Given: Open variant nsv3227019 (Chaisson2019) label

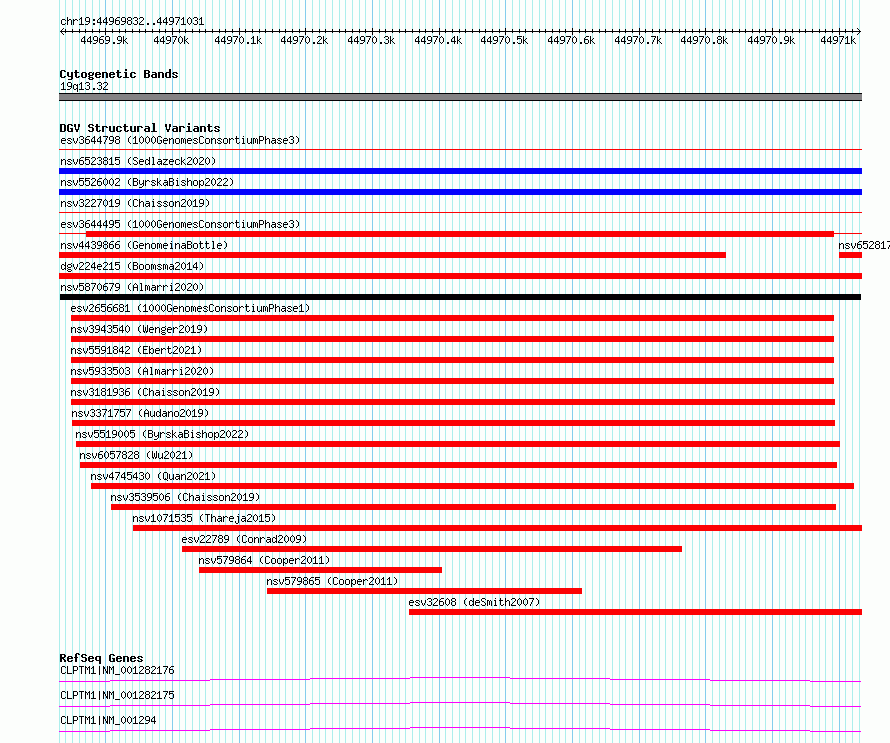Looking at the screenshot, I should (135, 203).
